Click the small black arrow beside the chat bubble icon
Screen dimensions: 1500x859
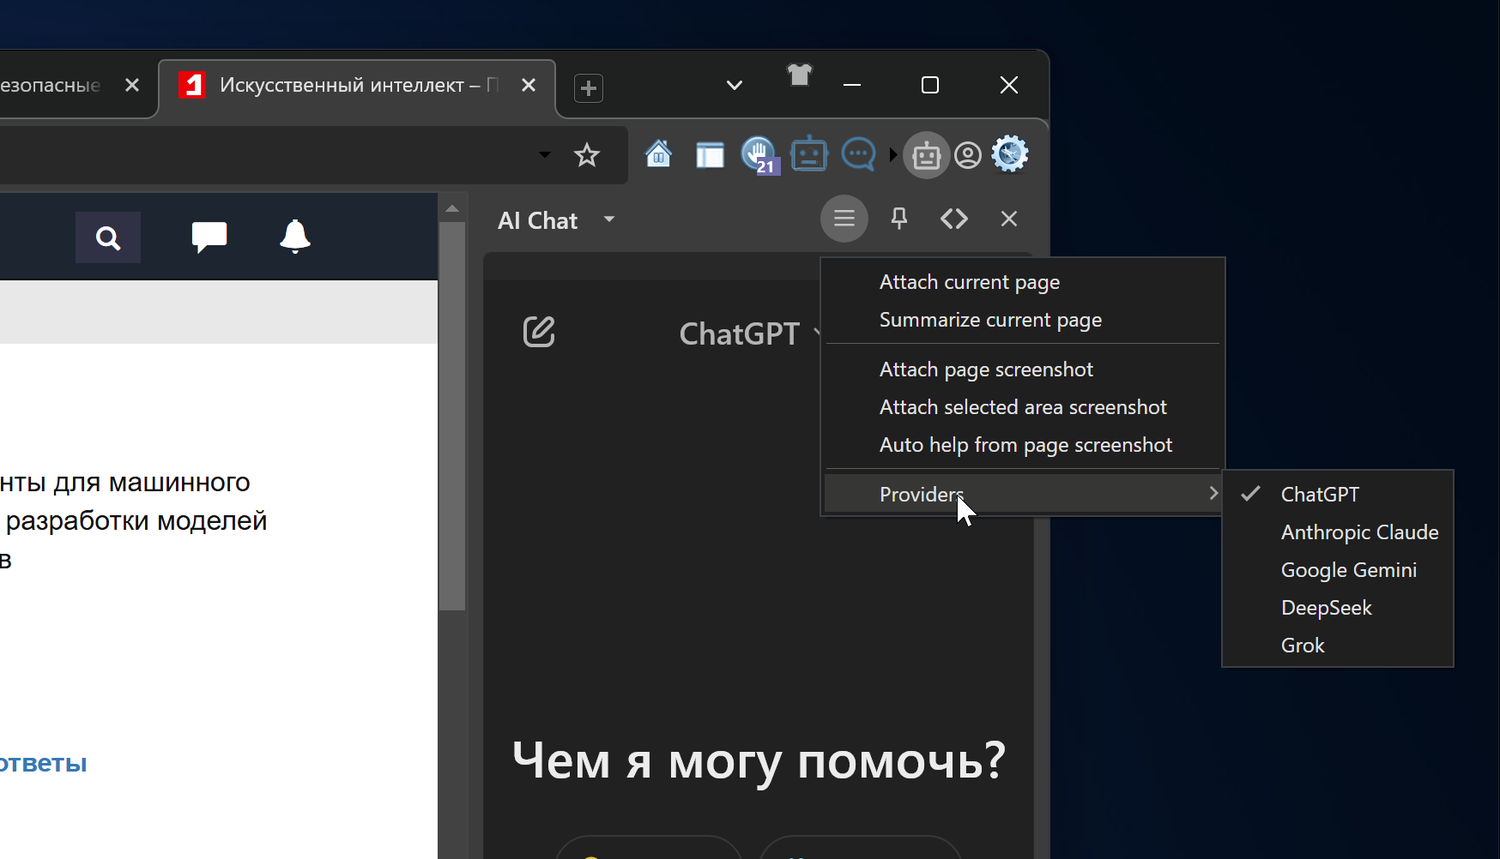[x=893, y=155]
